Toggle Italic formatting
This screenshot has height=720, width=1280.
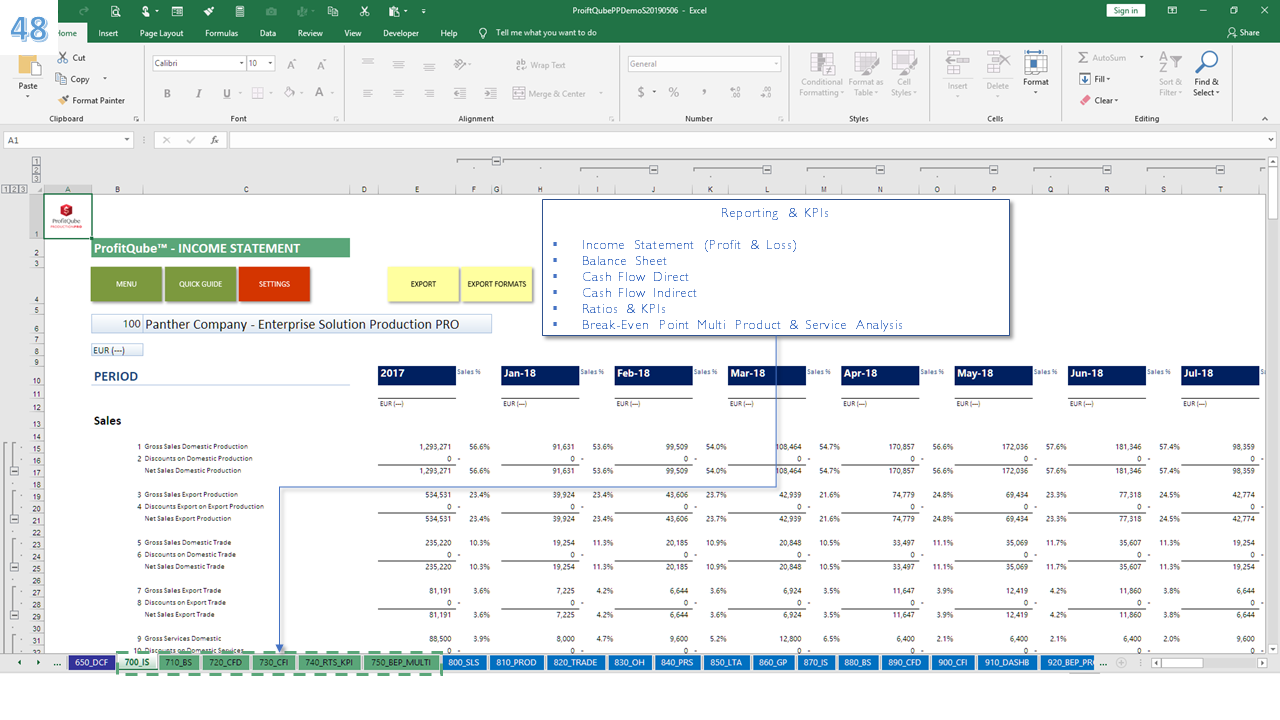tap(197, 93)
